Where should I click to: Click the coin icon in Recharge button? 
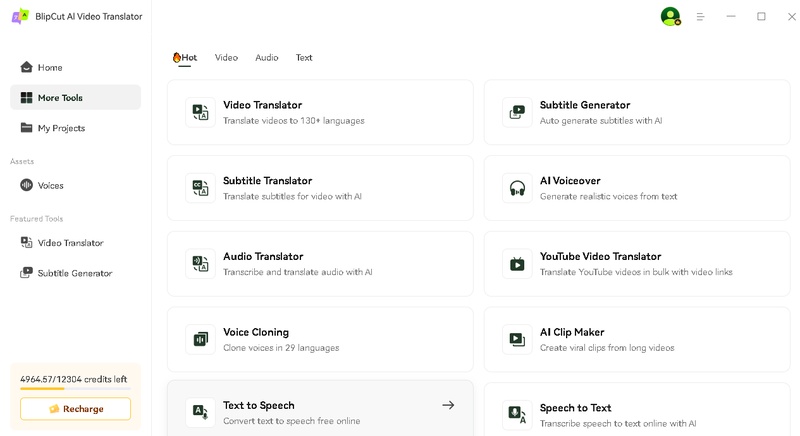point(54,409)
